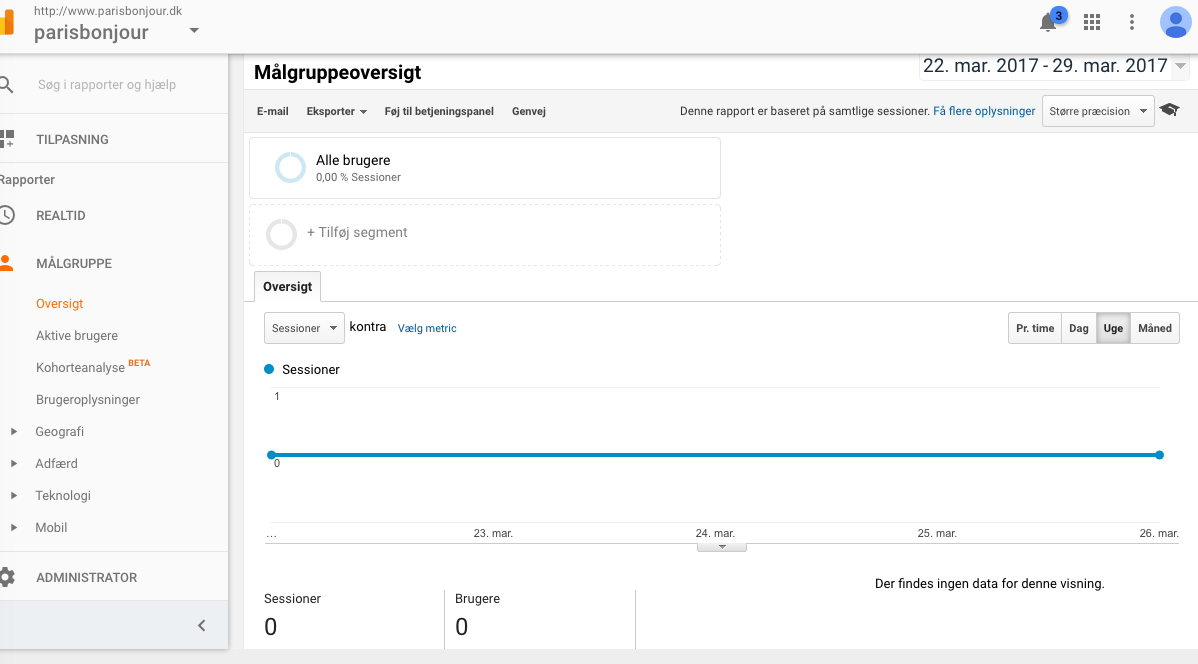Screen dimensions: 1198x664
Task: Expand the Mobil section
Action: pos(14,528)
